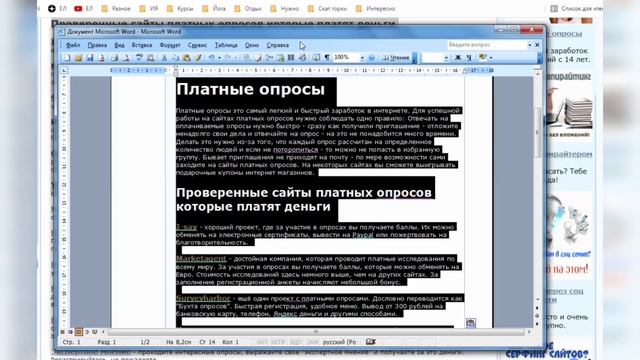Image resolution: width=640 pixels, height=360 pixels.
Task: Activate the Format Painter brush
Action: [x=198, y=58]
